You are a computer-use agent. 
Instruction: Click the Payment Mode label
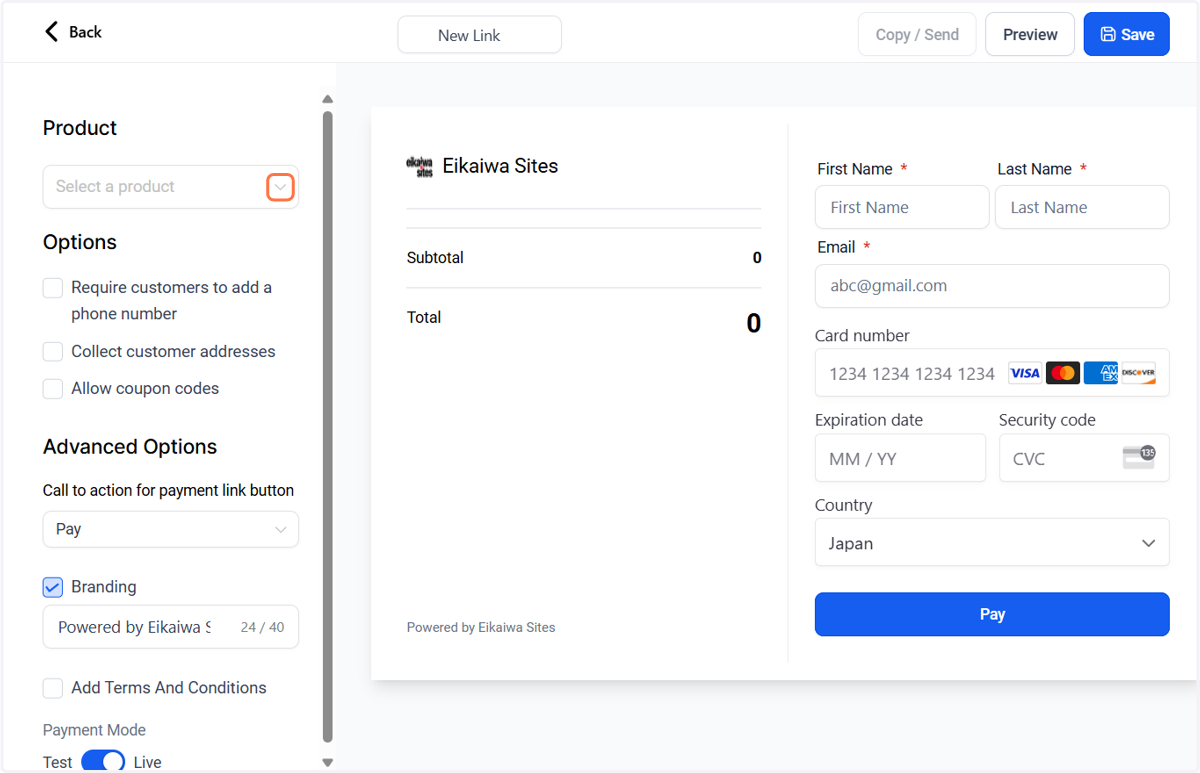pos(94,730)
